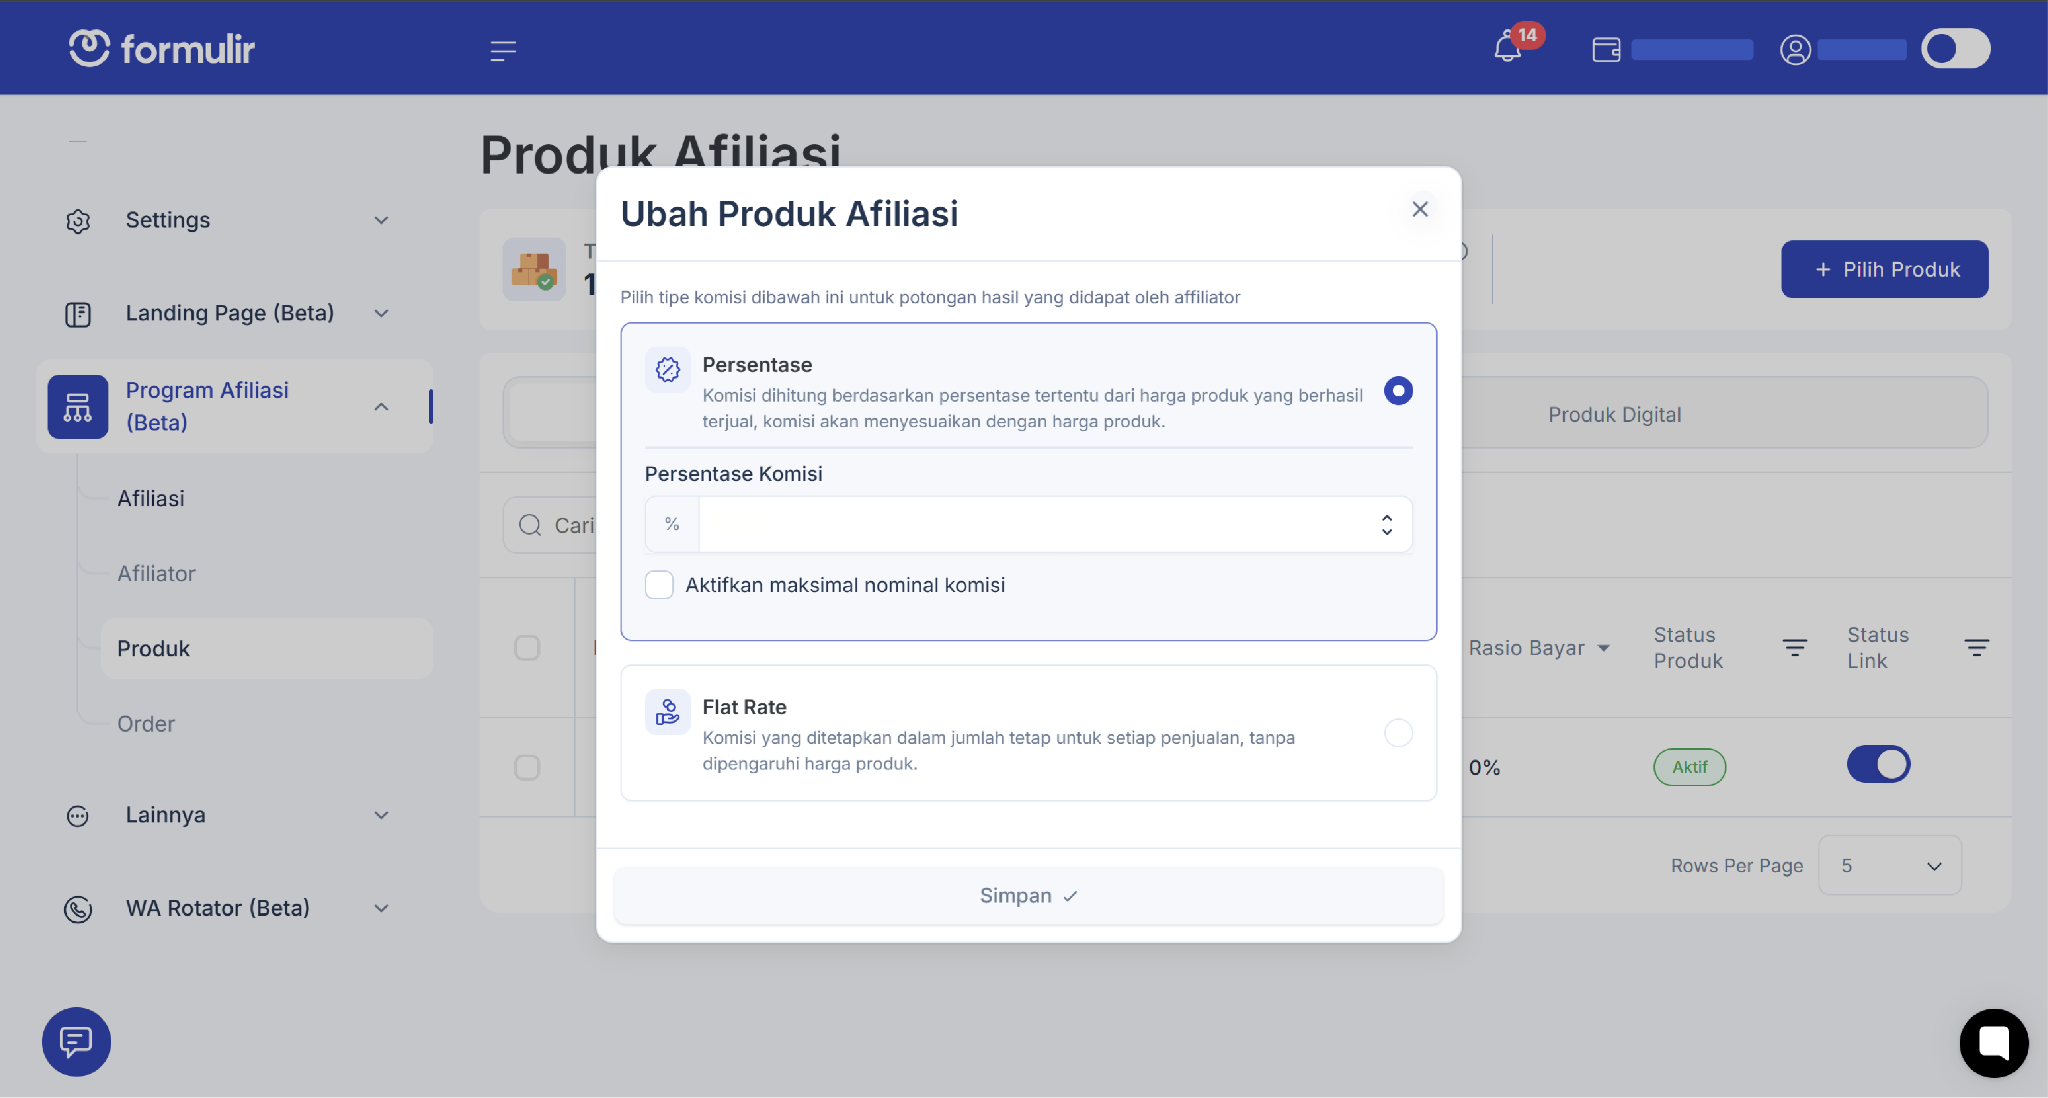
Task: Open feedback chat bubble icon bottom left
Action: pyautogui.click(x=76, y=1041)
